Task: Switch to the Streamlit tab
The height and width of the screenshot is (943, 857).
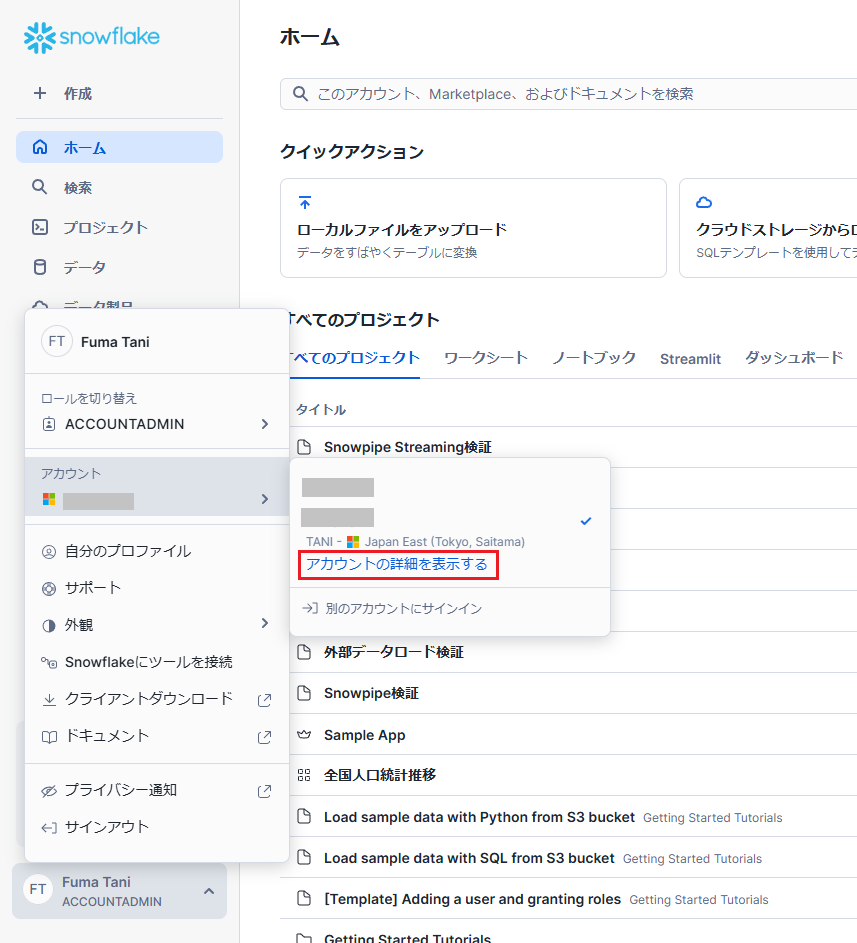Action: pyautogui.click(x=690, y=359)
